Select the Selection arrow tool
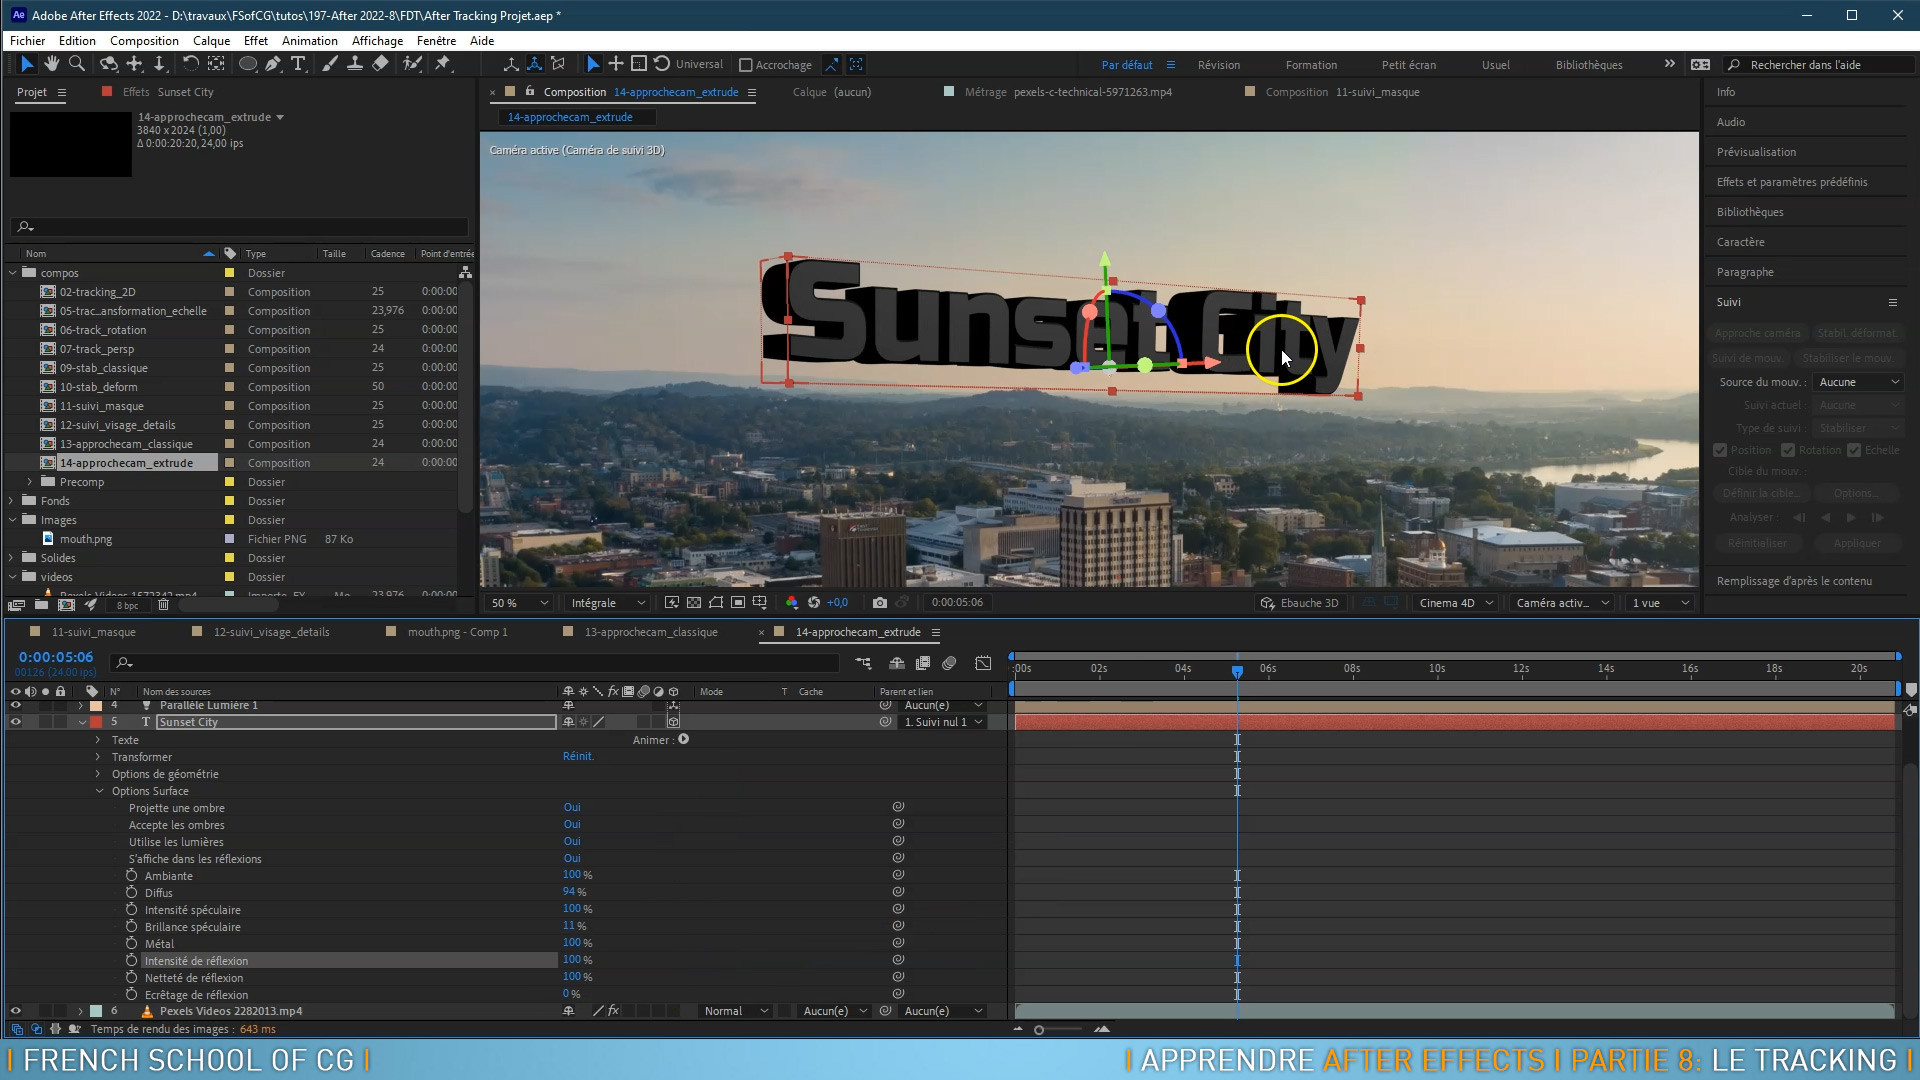The image size is (1920, 1080). pyautogui.click(x=27, y=64)
